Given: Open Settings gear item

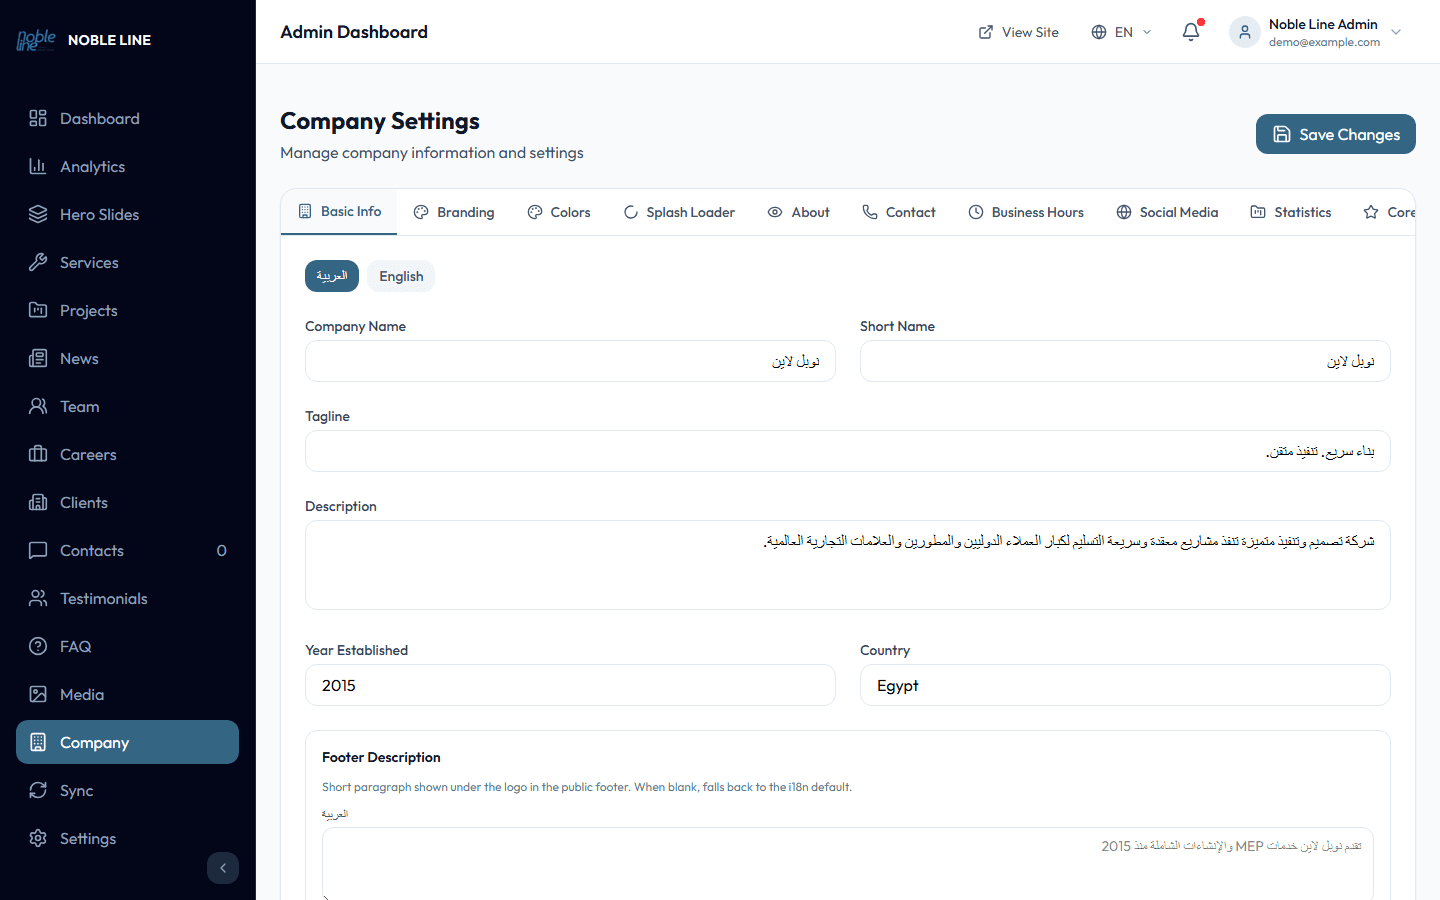Looking at the screenshot, I should pos(127,838).
